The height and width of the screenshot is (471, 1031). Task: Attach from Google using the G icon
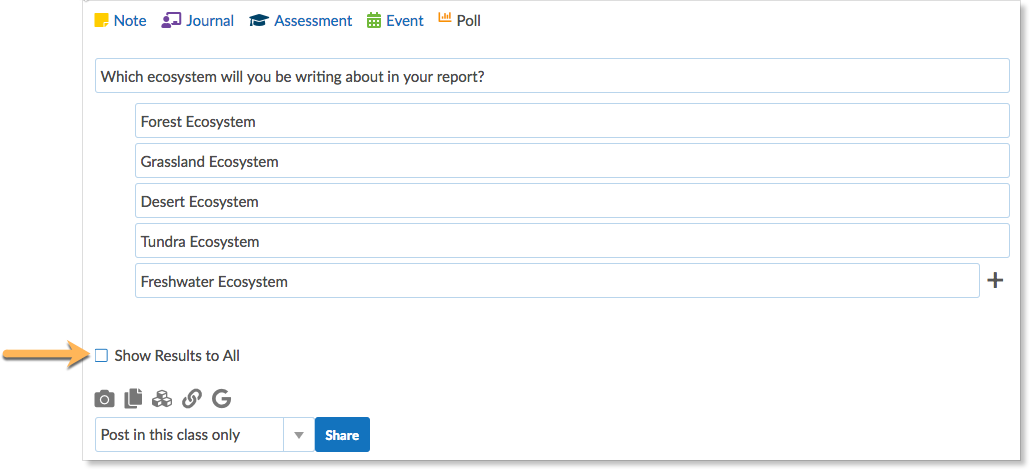(221, 399)
